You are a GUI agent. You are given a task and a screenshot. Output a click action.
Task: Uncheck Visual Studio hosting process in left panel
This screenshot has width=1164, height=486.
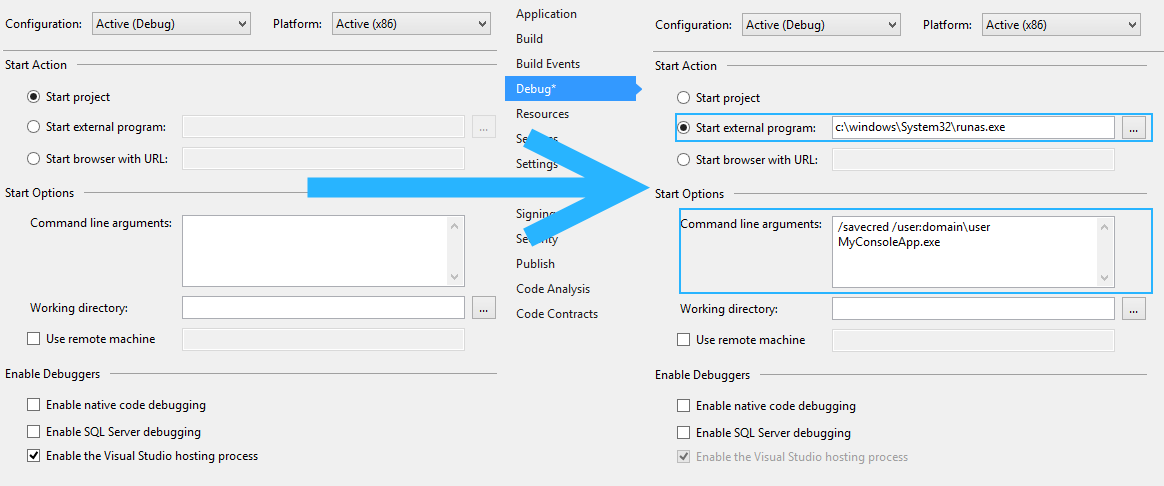(34, 456)
